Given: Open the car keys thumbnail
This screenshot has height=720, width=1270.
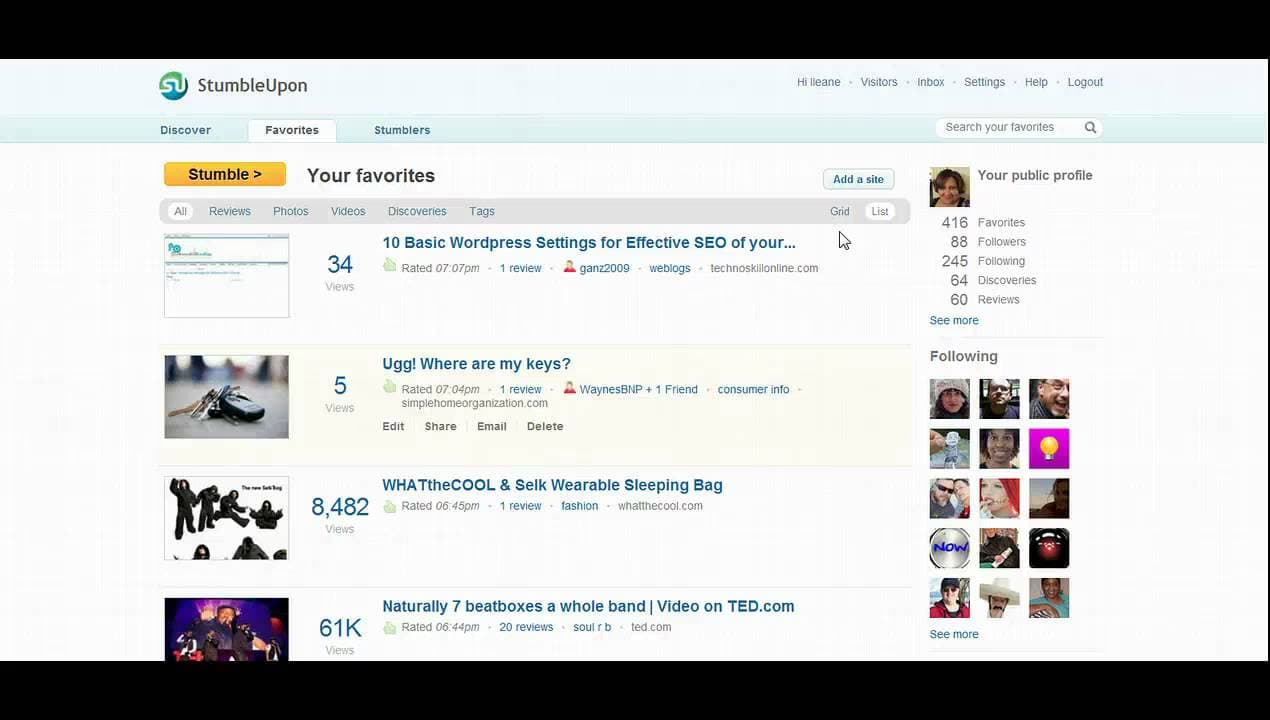Looking at the screenshot, I should 226,397.
